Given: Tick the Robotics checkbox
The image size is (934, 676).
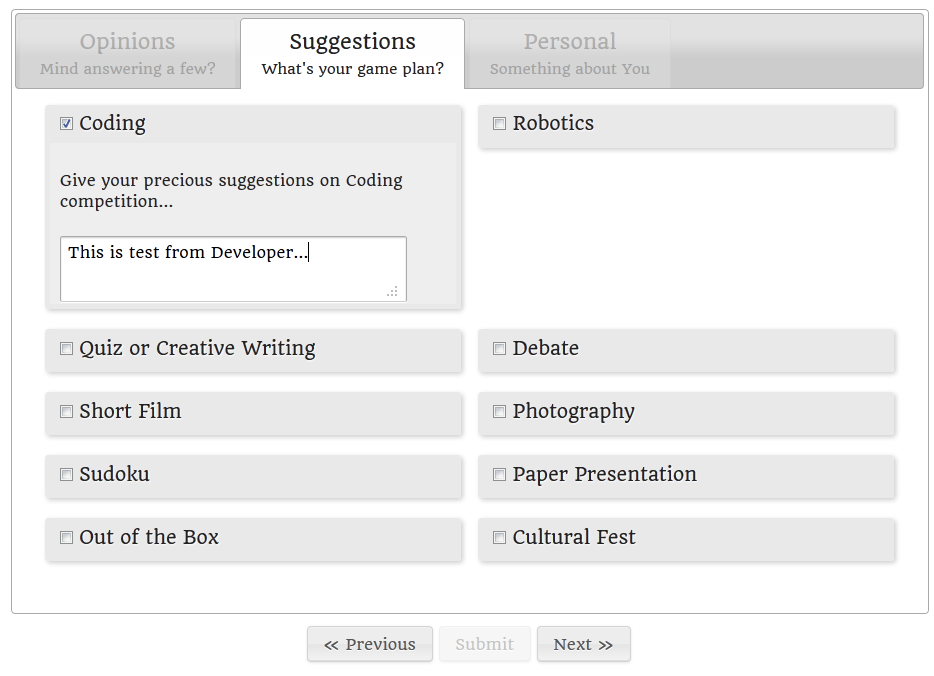Looking at the screenshot, I should pos(499,123).
